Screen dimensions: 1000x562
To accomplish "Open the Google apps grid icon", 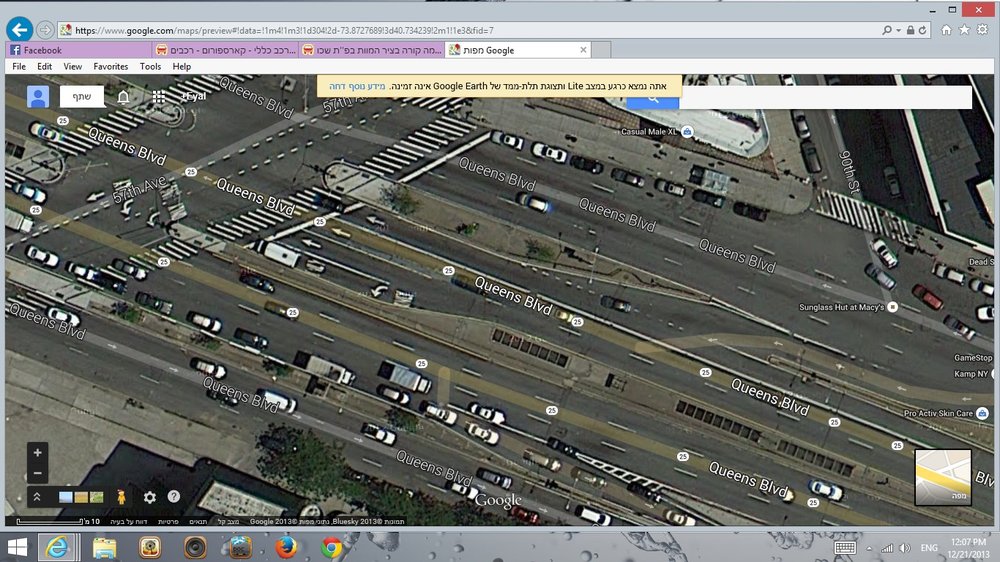I will [159, 97].
